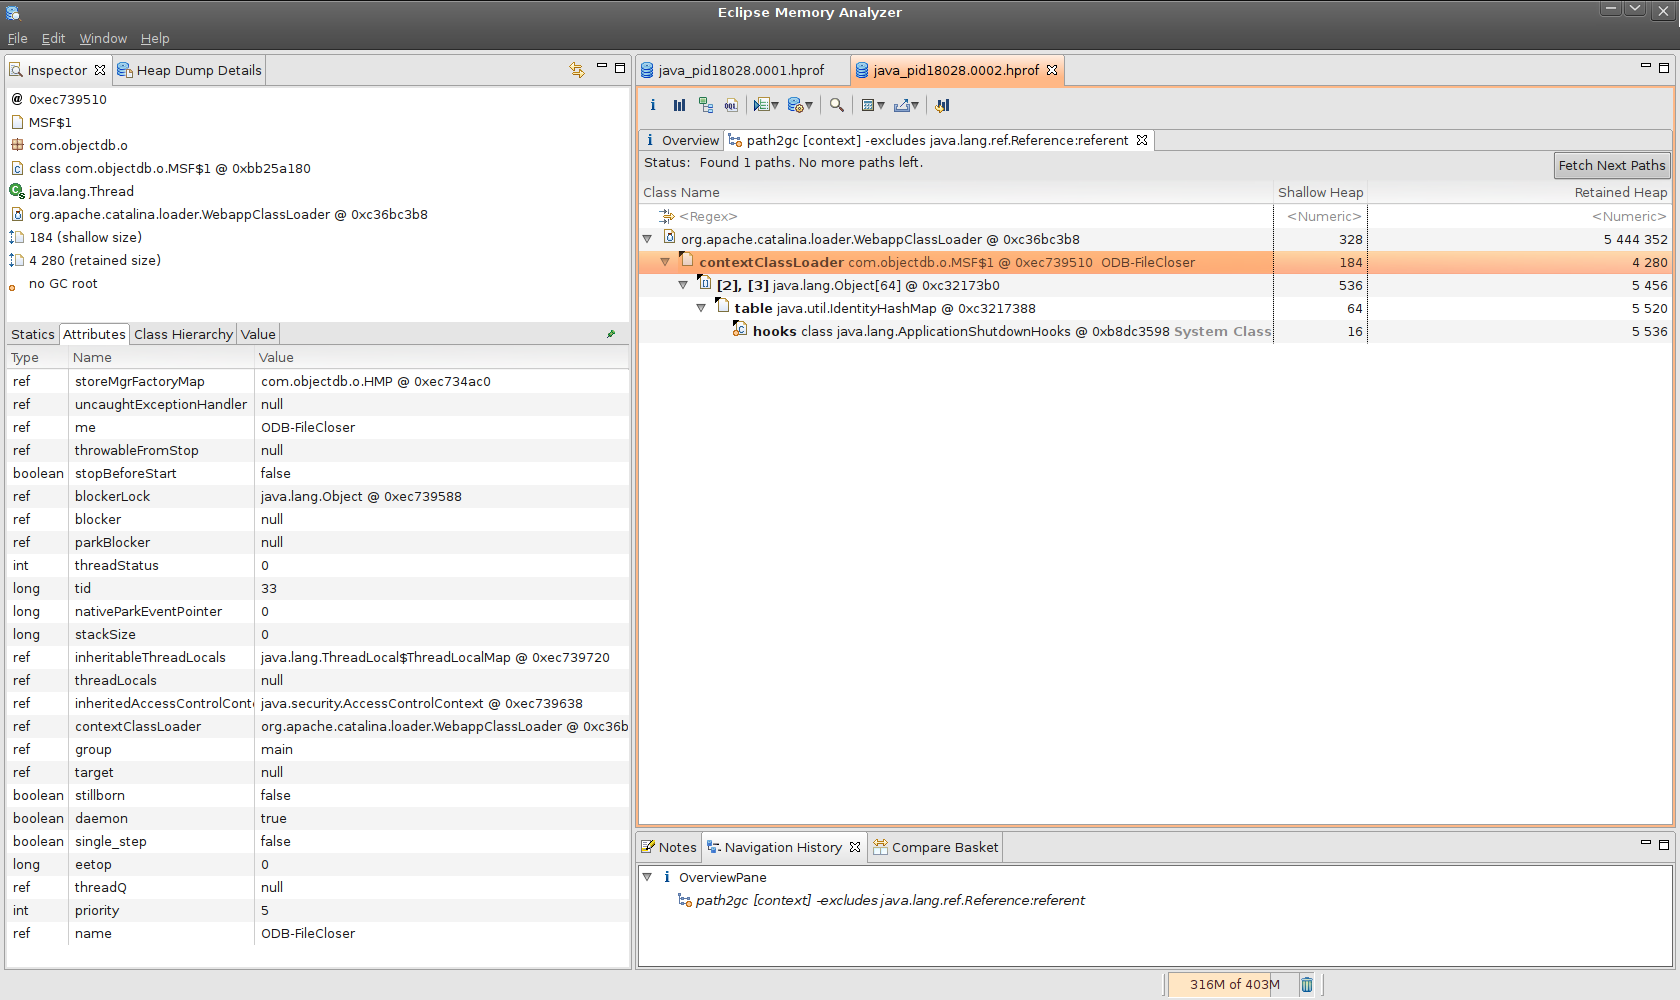Viewport: 1680px width, 1000px height.
Task: Maximize the Navigation History panel
Action: pos(1664,844)
